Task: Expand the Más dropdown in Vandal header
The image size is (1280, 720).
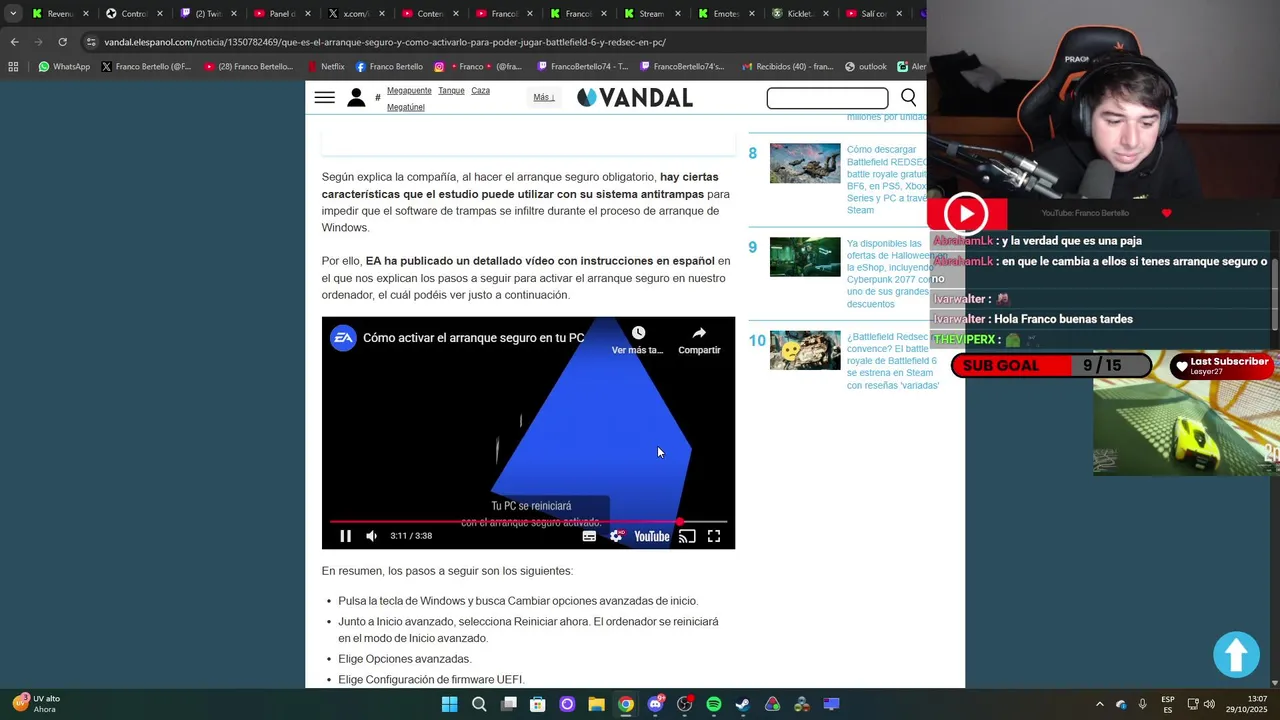Action: point(544,97)
